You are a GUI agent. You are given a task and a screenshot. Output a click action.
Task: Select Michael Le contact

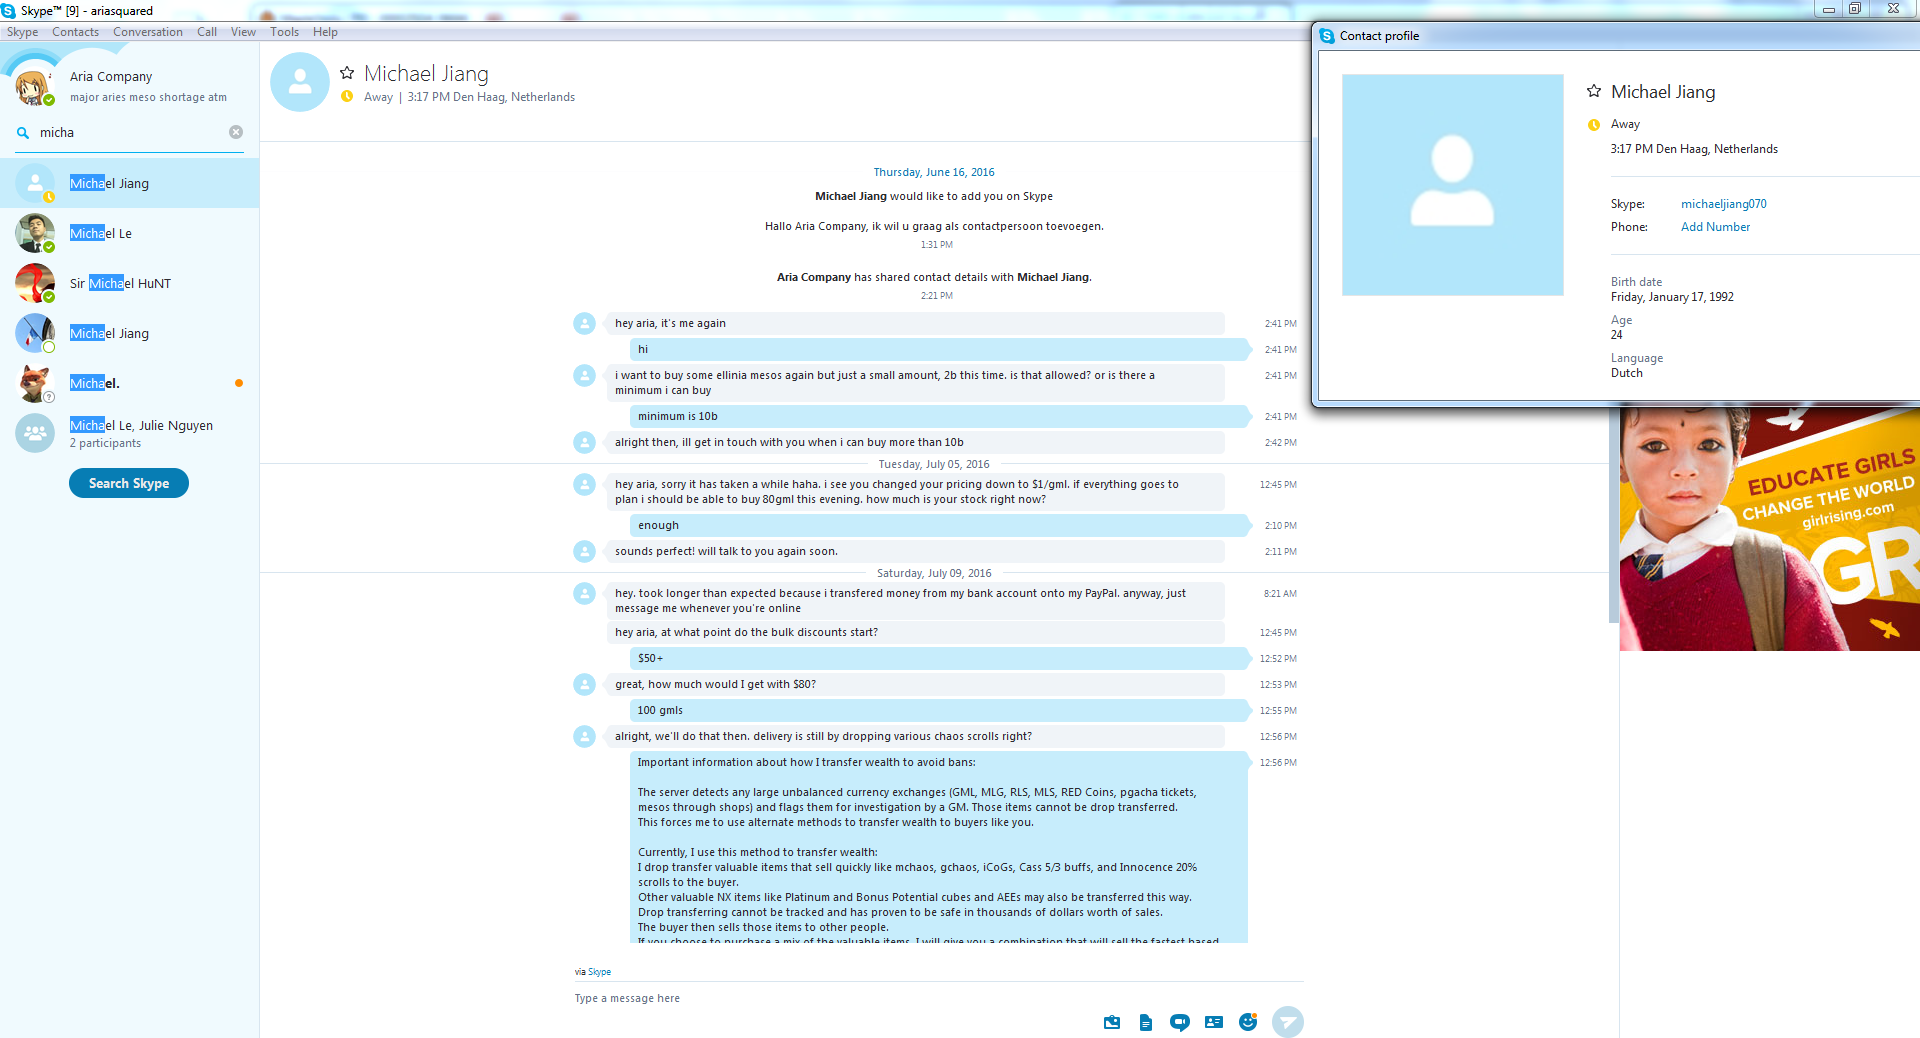pos(130,233)
